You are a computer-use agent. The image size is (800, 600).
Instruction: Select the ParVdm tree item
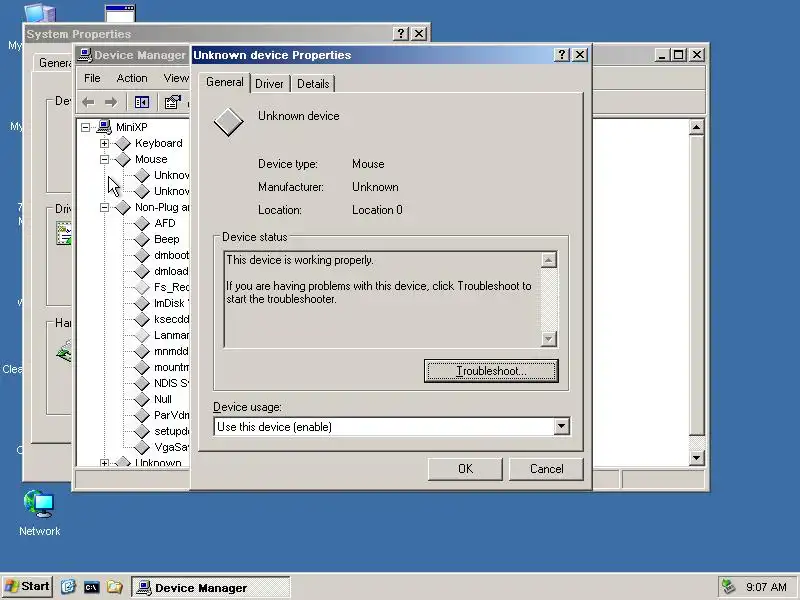tap(171, 415)
